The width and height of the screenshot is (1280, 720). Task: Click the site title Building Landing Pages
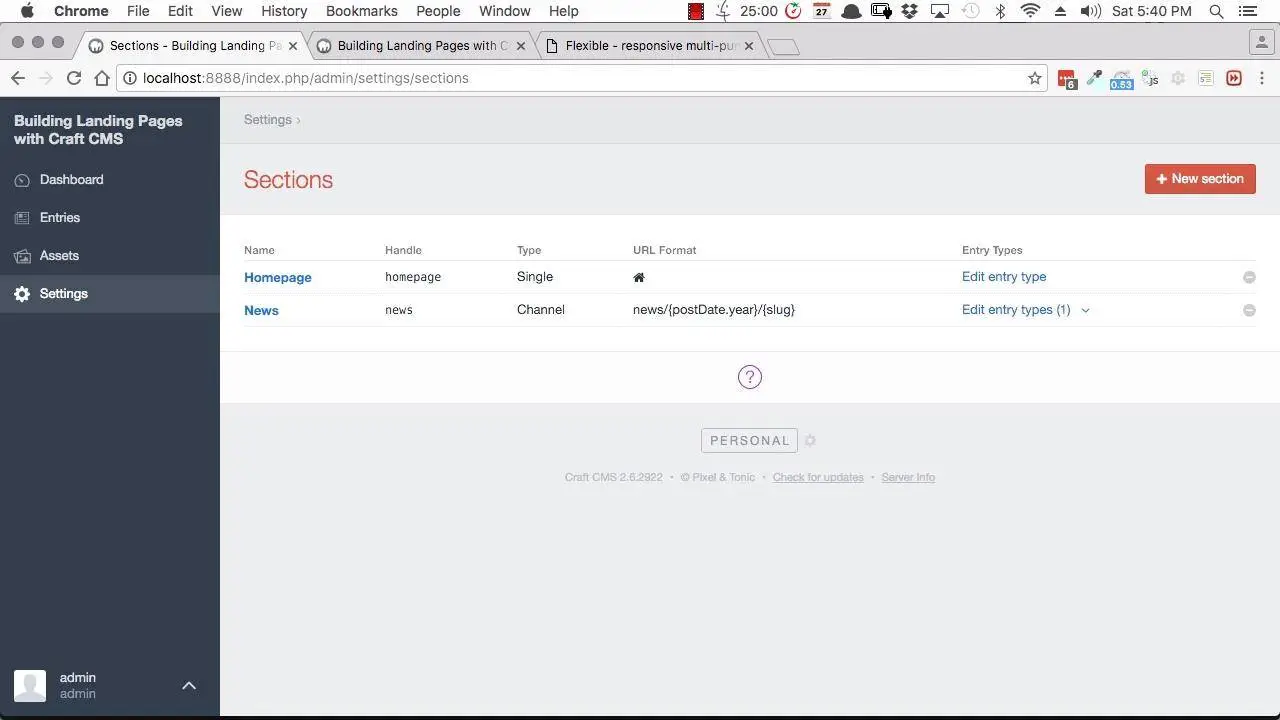tap(98, 130)
